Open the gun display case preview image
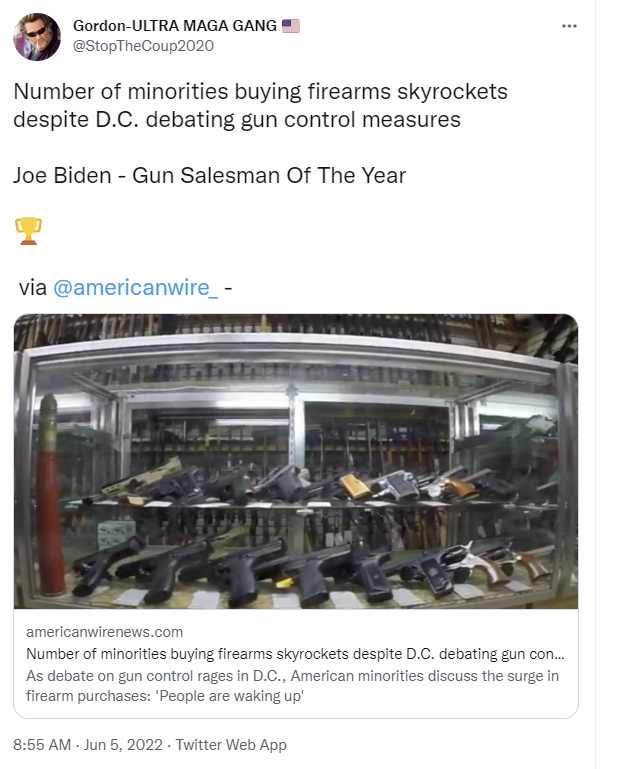 tap(296, 461)
